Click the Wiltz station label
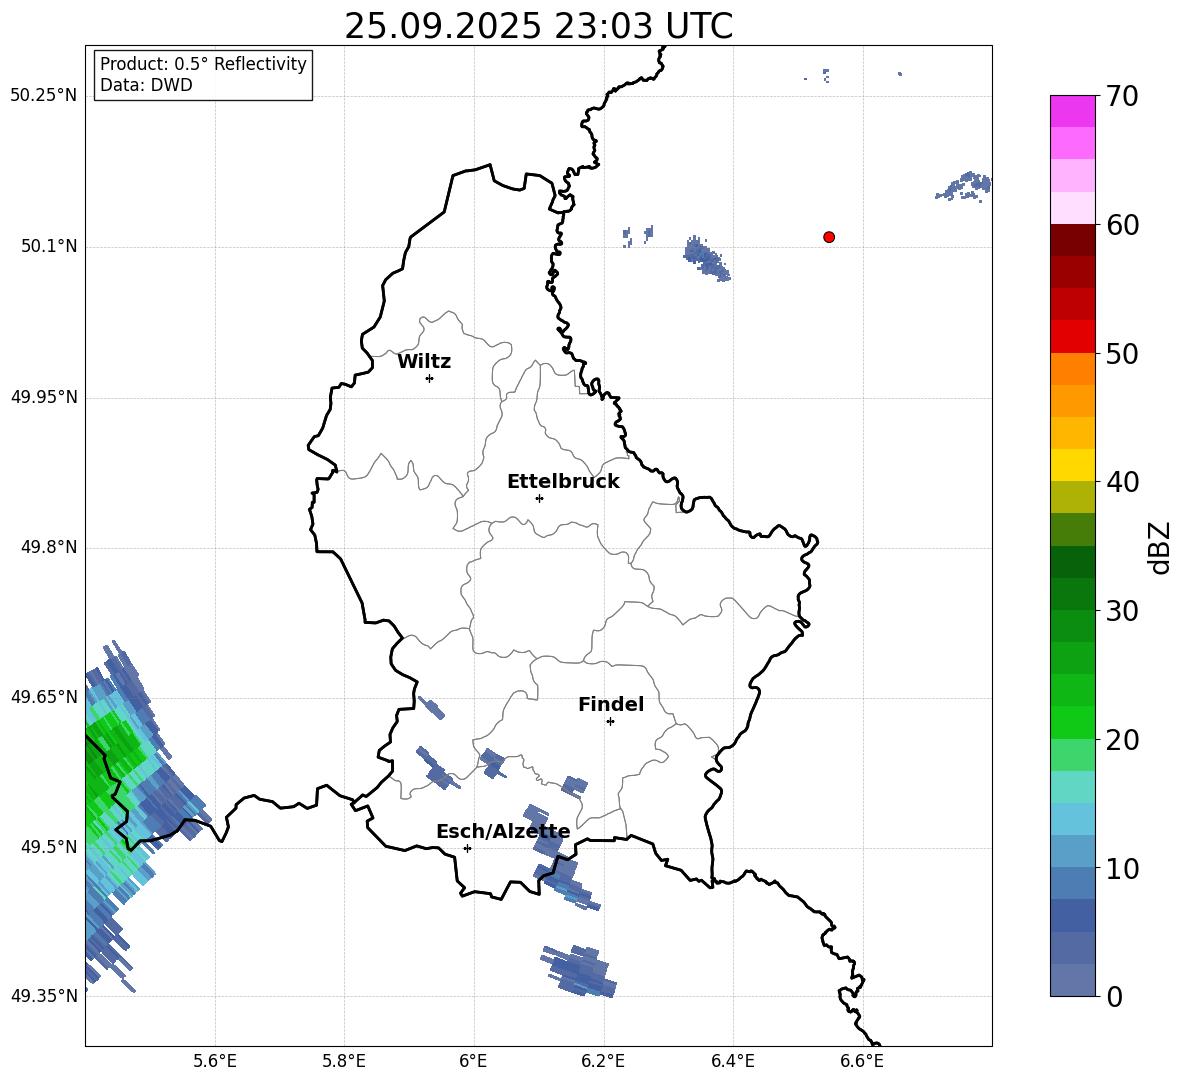The height and width of the screenshot is (1081, 1184). [x=424, y=362]
